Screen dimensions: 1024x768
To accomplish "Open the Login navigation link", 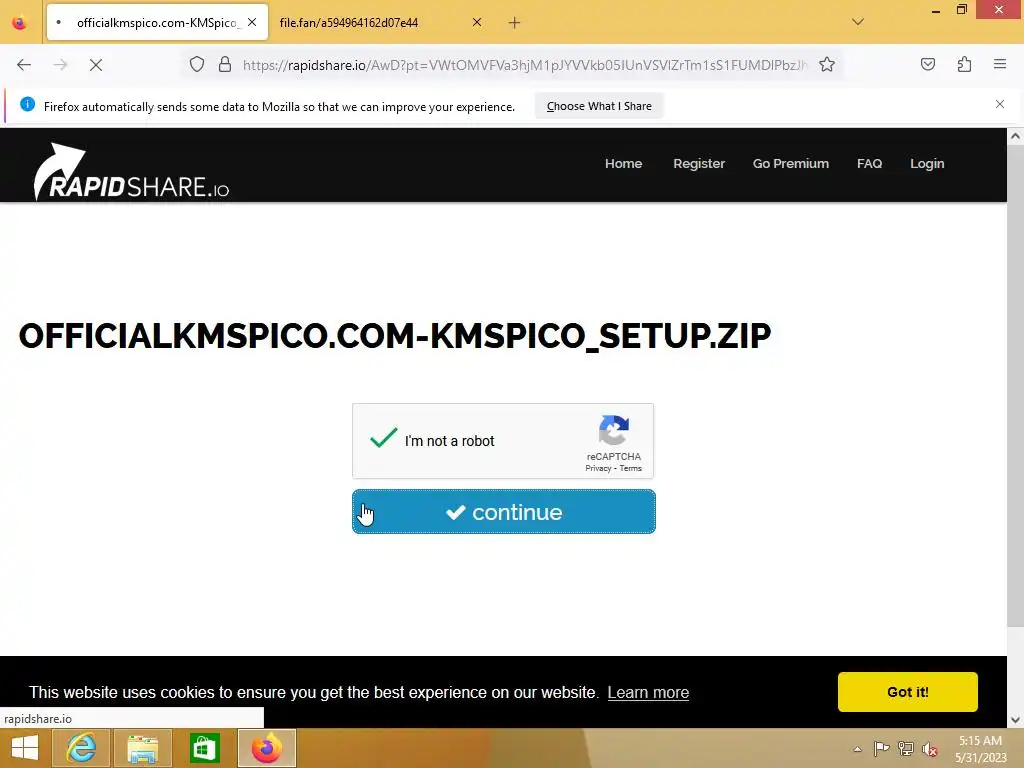I will click(x=927, y=164).
